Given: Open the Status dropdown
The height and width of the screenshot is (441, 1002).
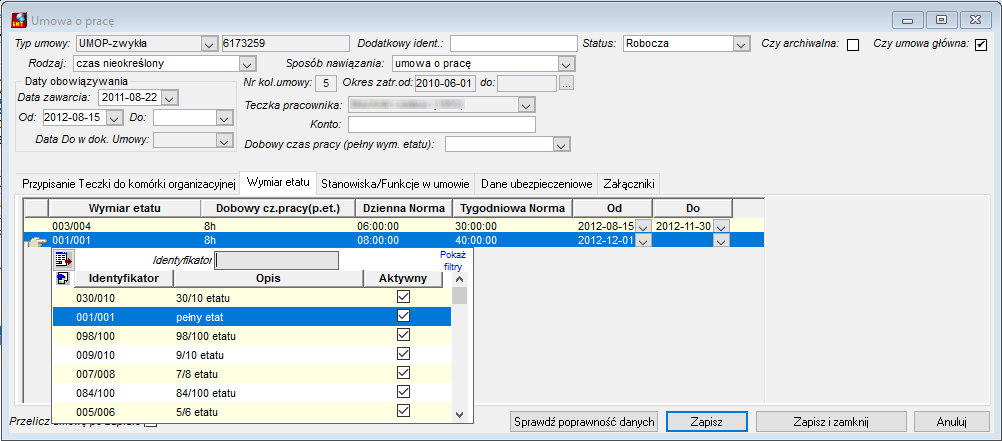Looking at the screenshot, I should point(741,44).
